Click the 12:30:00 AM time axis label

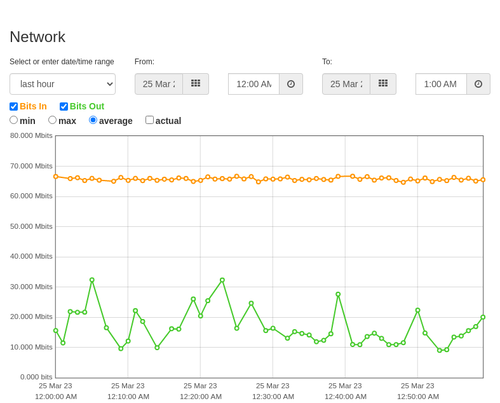tap(273, 397)
